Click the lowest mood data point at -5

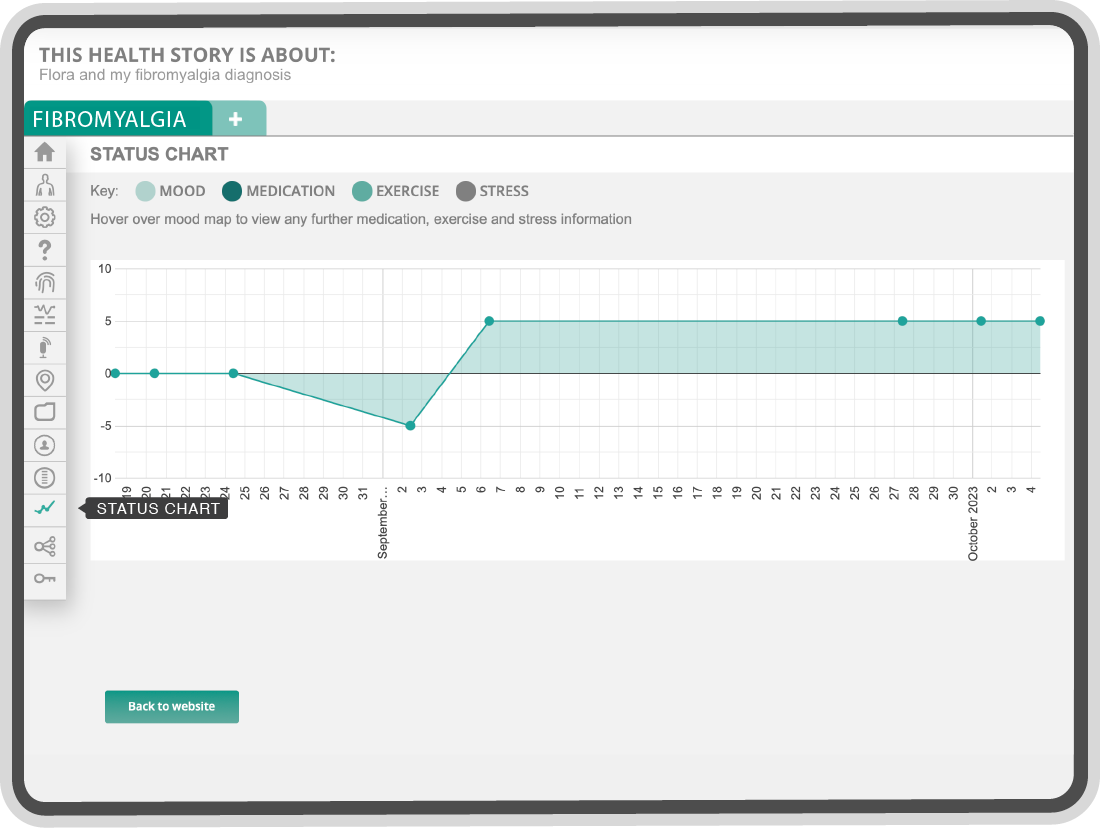410,426
